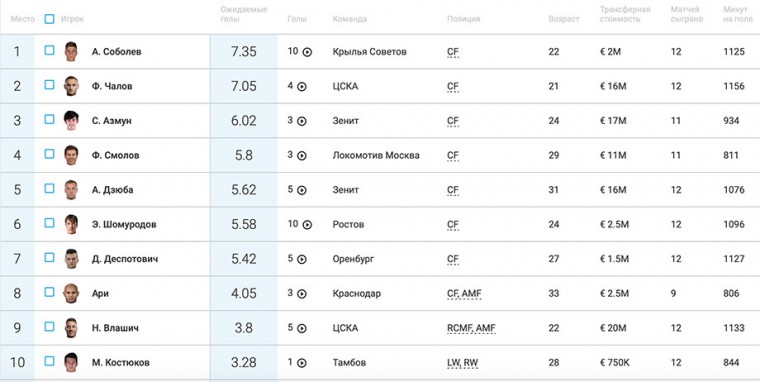
Task: Tick the checkbox for Н. Влашич
Action: tap(49, 326)
